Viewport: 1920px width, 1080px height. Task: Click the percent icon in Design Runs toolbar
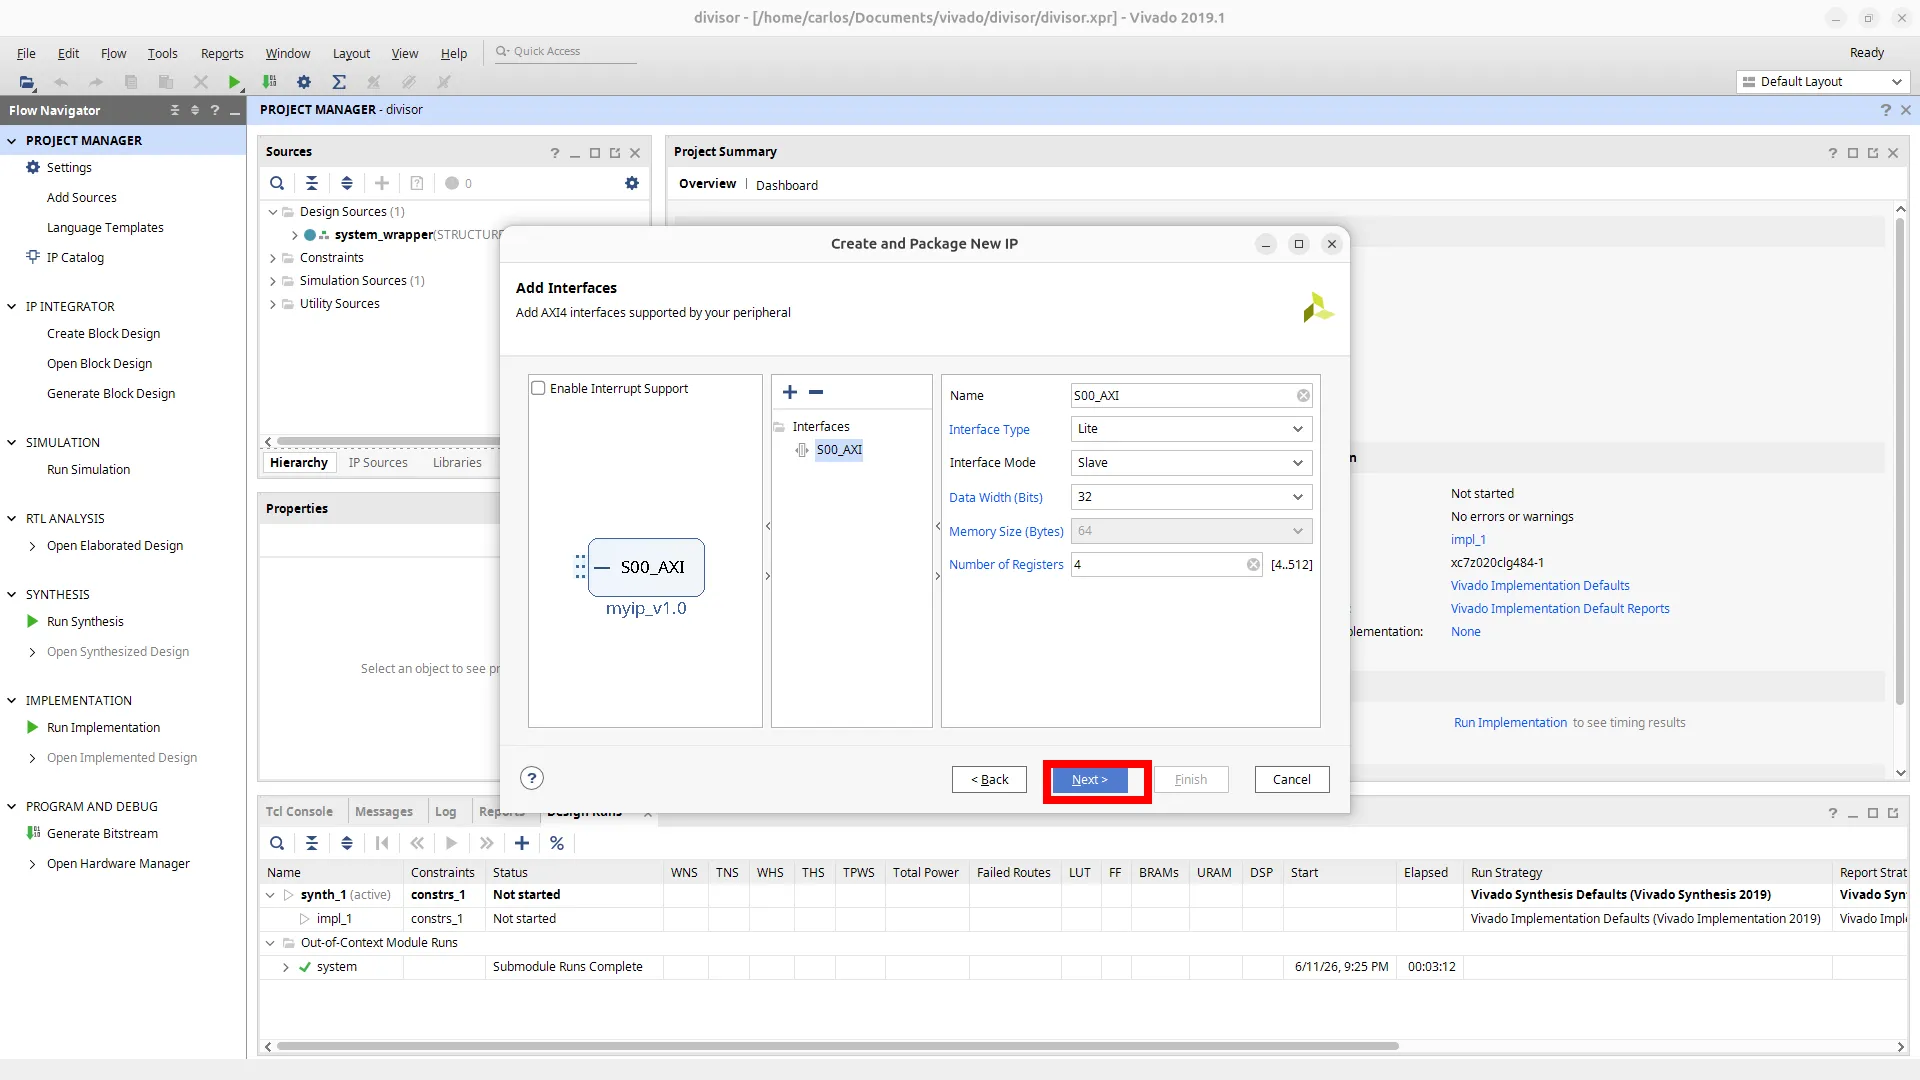coord(557,843)
